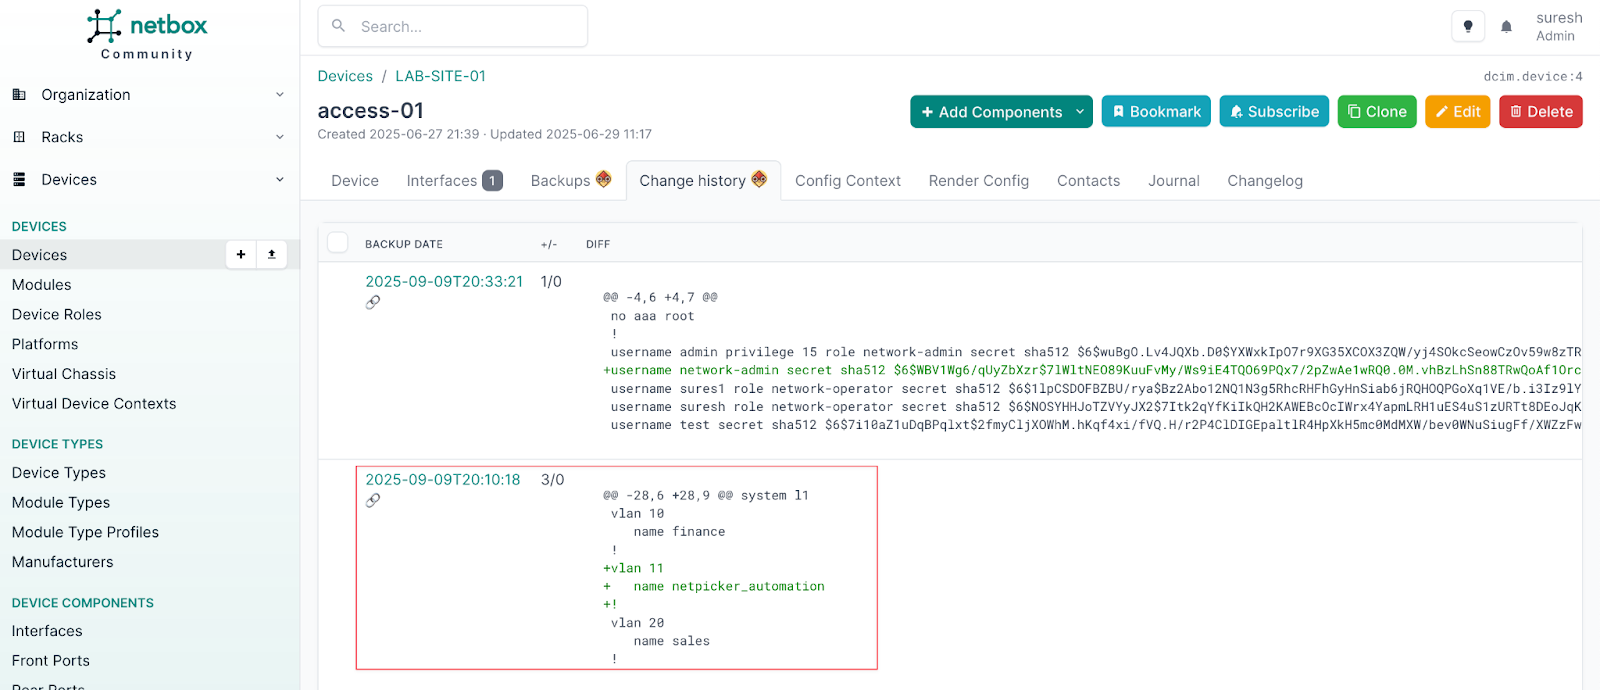Open the LAB-SITE-01 breadcrumb link

tap(440, 76)
